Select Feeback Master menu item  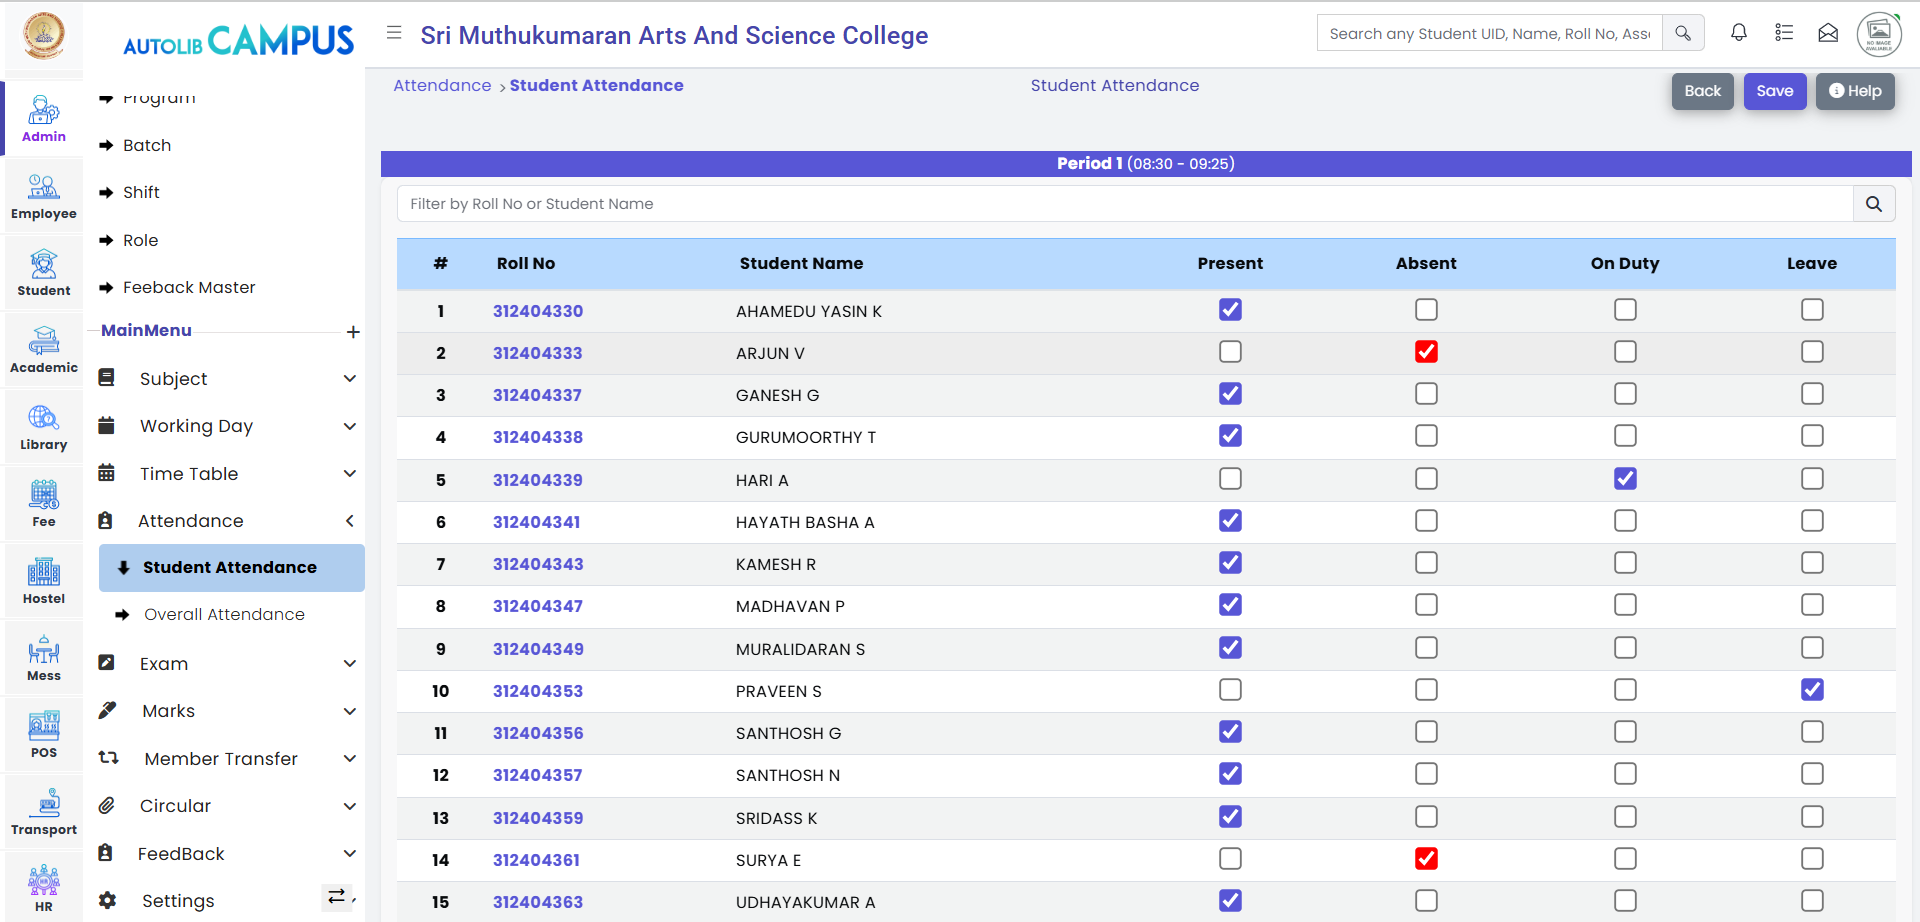189,288
